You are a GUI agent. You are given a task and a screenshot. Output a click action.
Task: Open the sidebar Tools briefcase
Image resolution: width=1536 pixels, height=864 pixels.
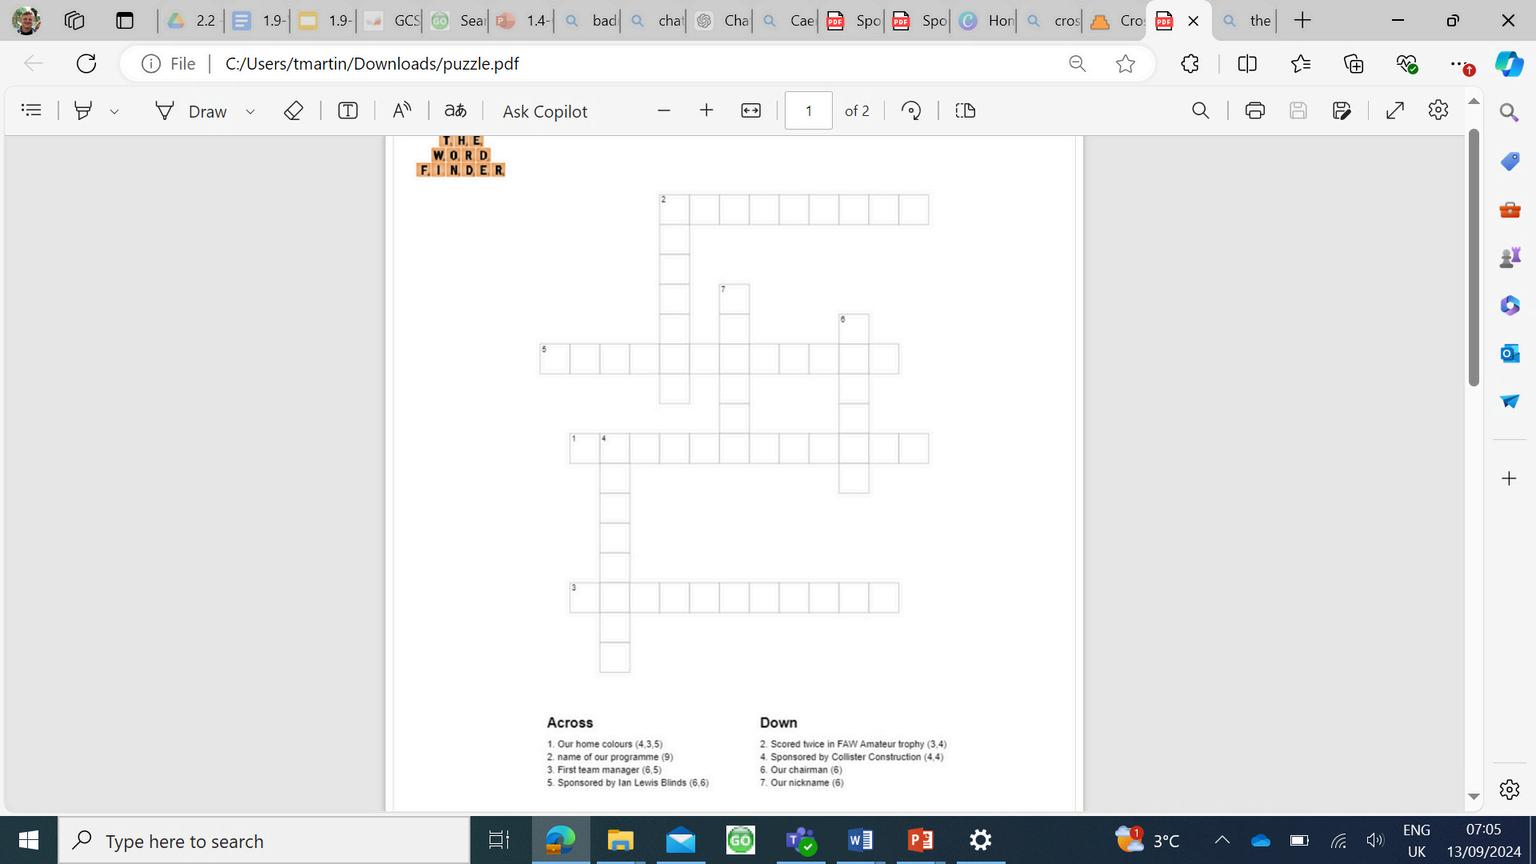point(1510,209)
